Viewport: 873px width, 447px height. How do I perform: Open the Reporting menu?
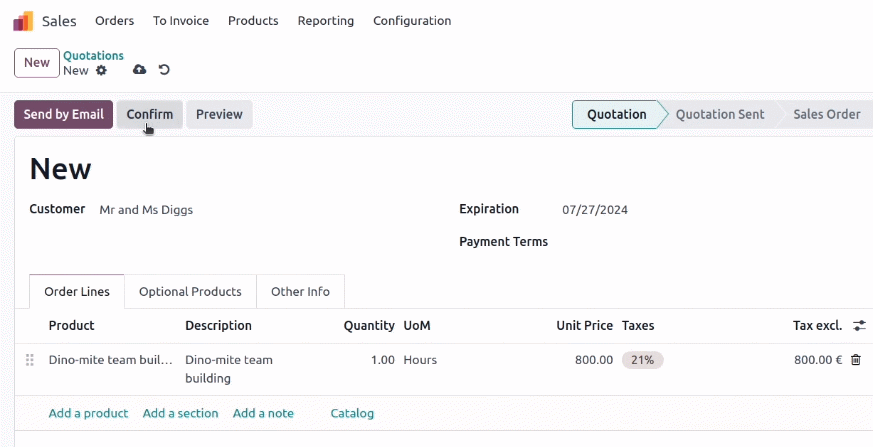(x=326, y=21)
